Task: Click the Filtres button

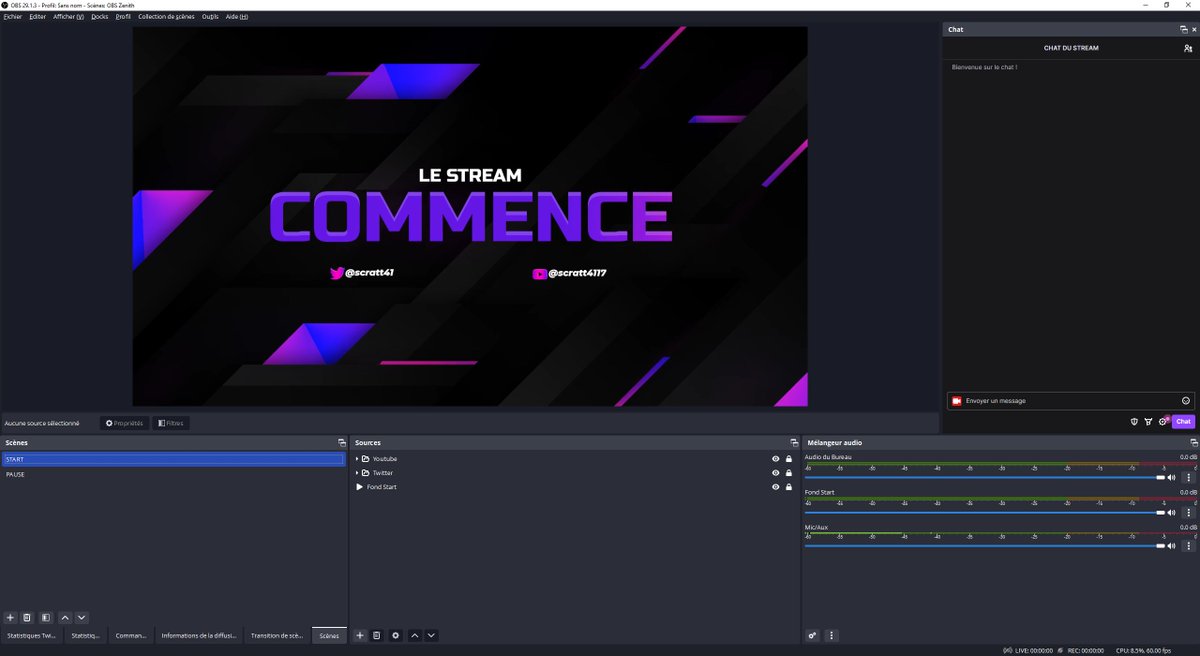Action: click(x=171, y=423)
